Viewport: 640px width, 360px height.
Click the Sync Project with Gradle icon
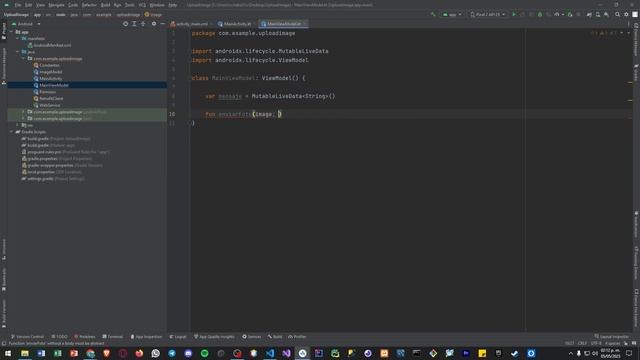point(589,14)
